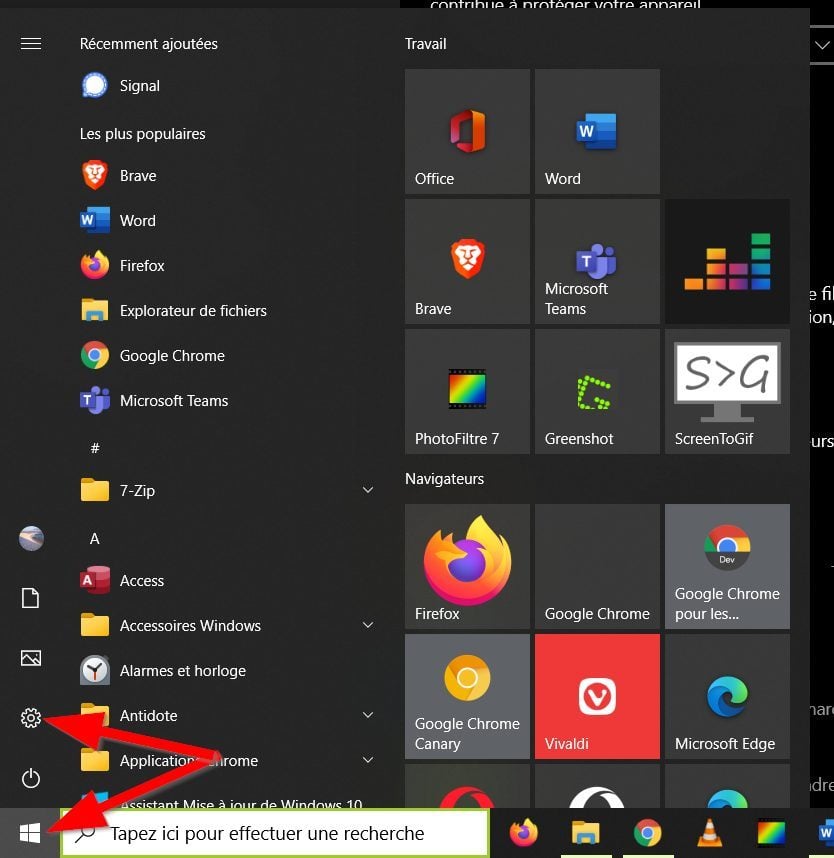Launch the ScreenToGif tile

(727, 391)
